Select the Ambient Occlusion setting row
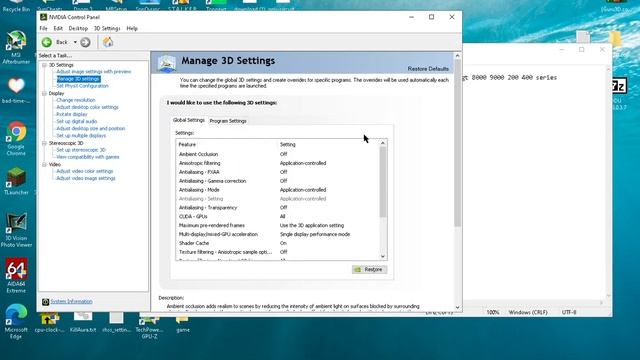Image resolution: width=640 pixels, height=360 pixels. 278,154
